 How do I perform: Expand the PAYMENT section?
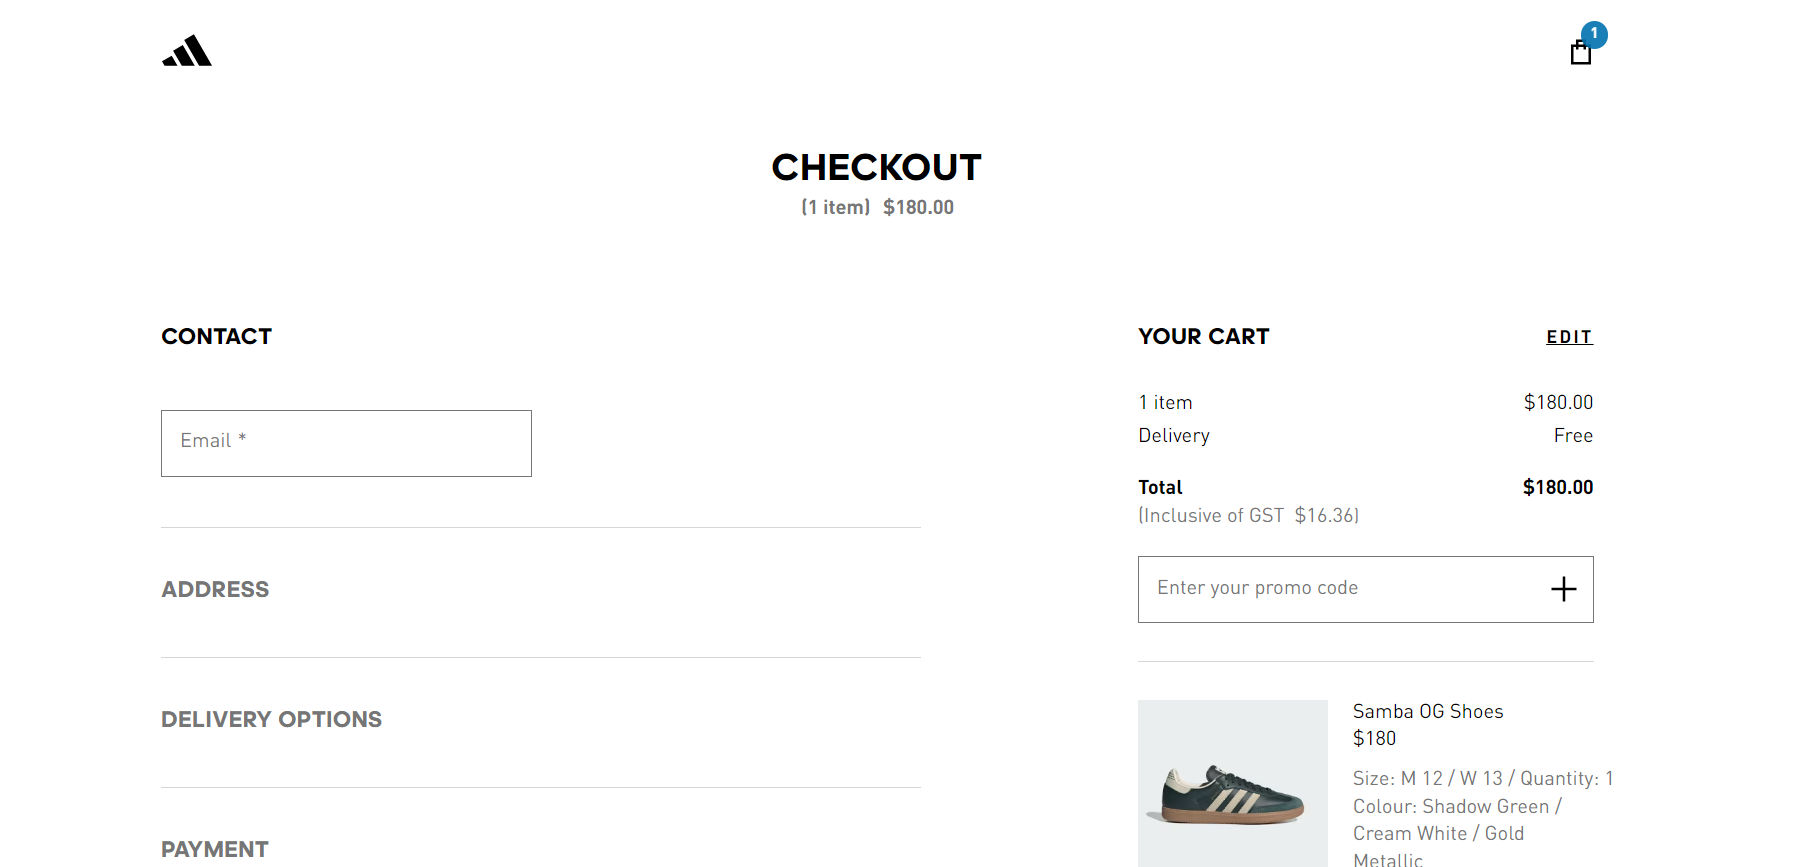215,849
